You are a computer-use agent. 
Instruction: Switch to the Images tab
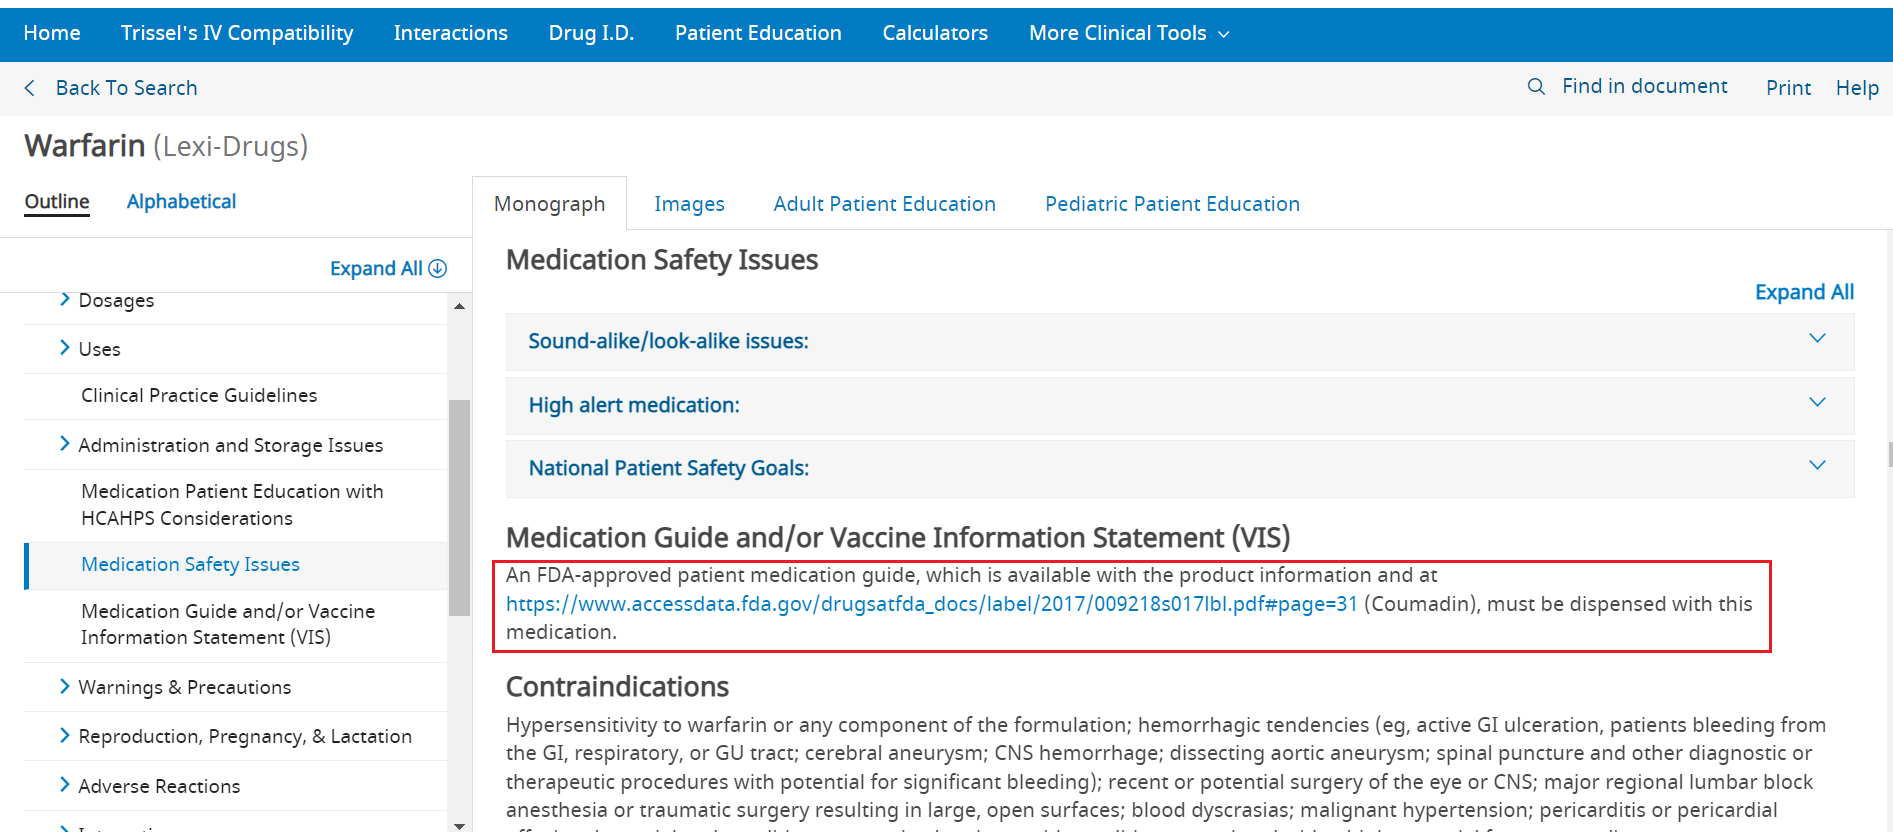pyautogui.click(x=689, y=204)
